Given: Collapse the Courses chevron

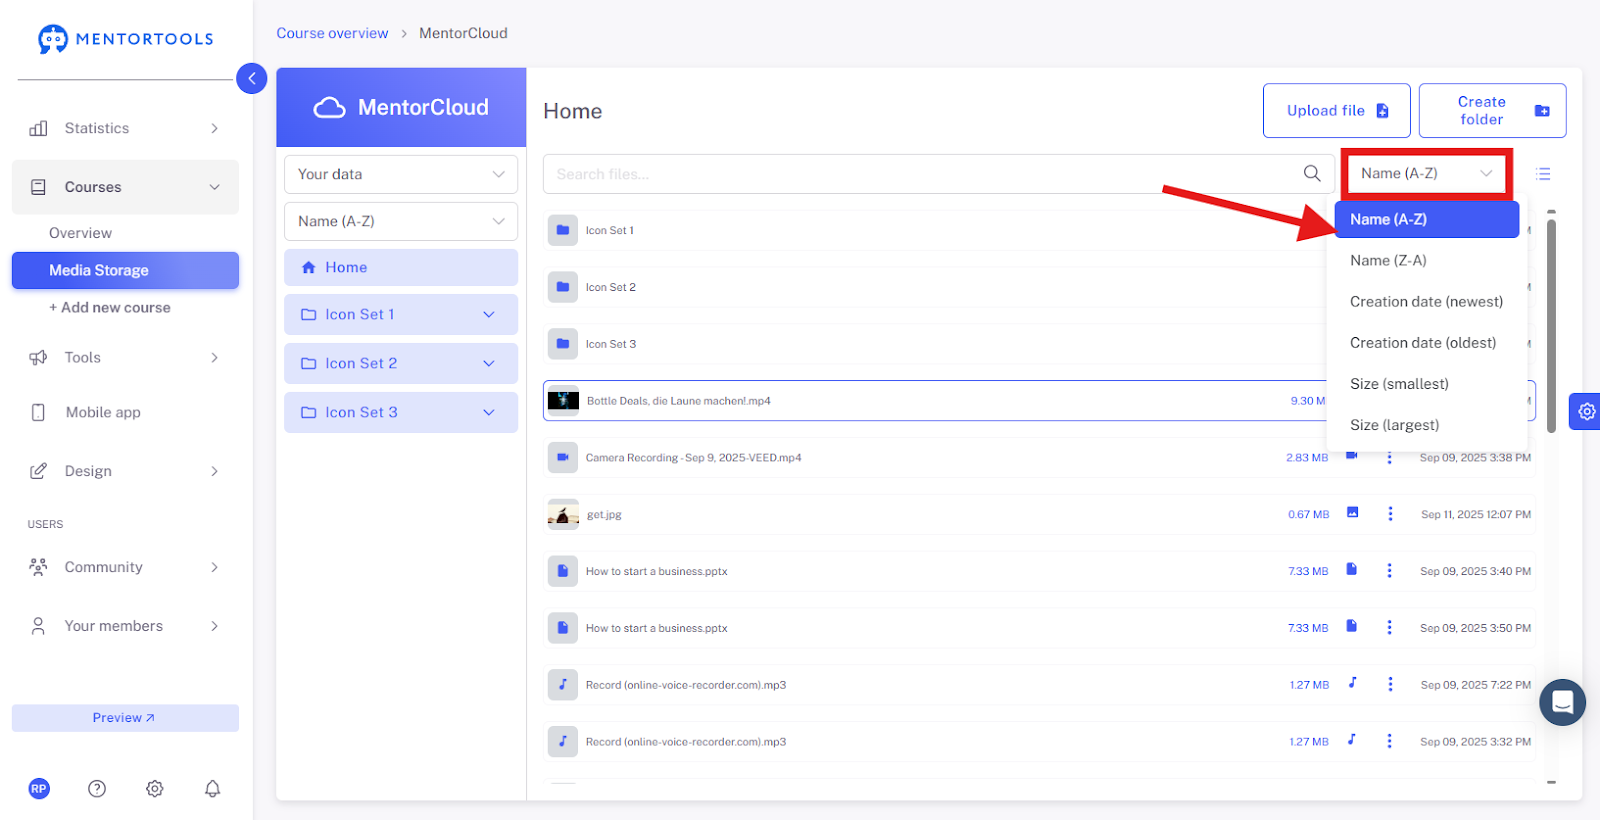Looking at the screenshot, I should (x=214, y=187).
